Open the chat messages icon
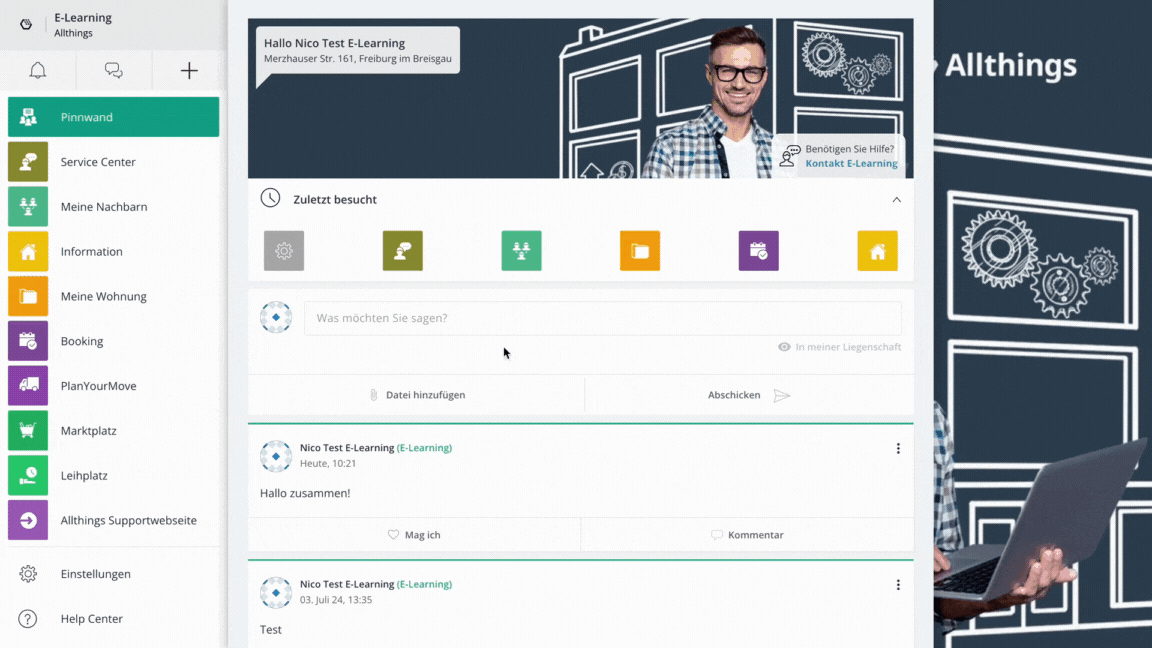The width and height of the screenshot is (1152, 648). (x=113, y=71)
